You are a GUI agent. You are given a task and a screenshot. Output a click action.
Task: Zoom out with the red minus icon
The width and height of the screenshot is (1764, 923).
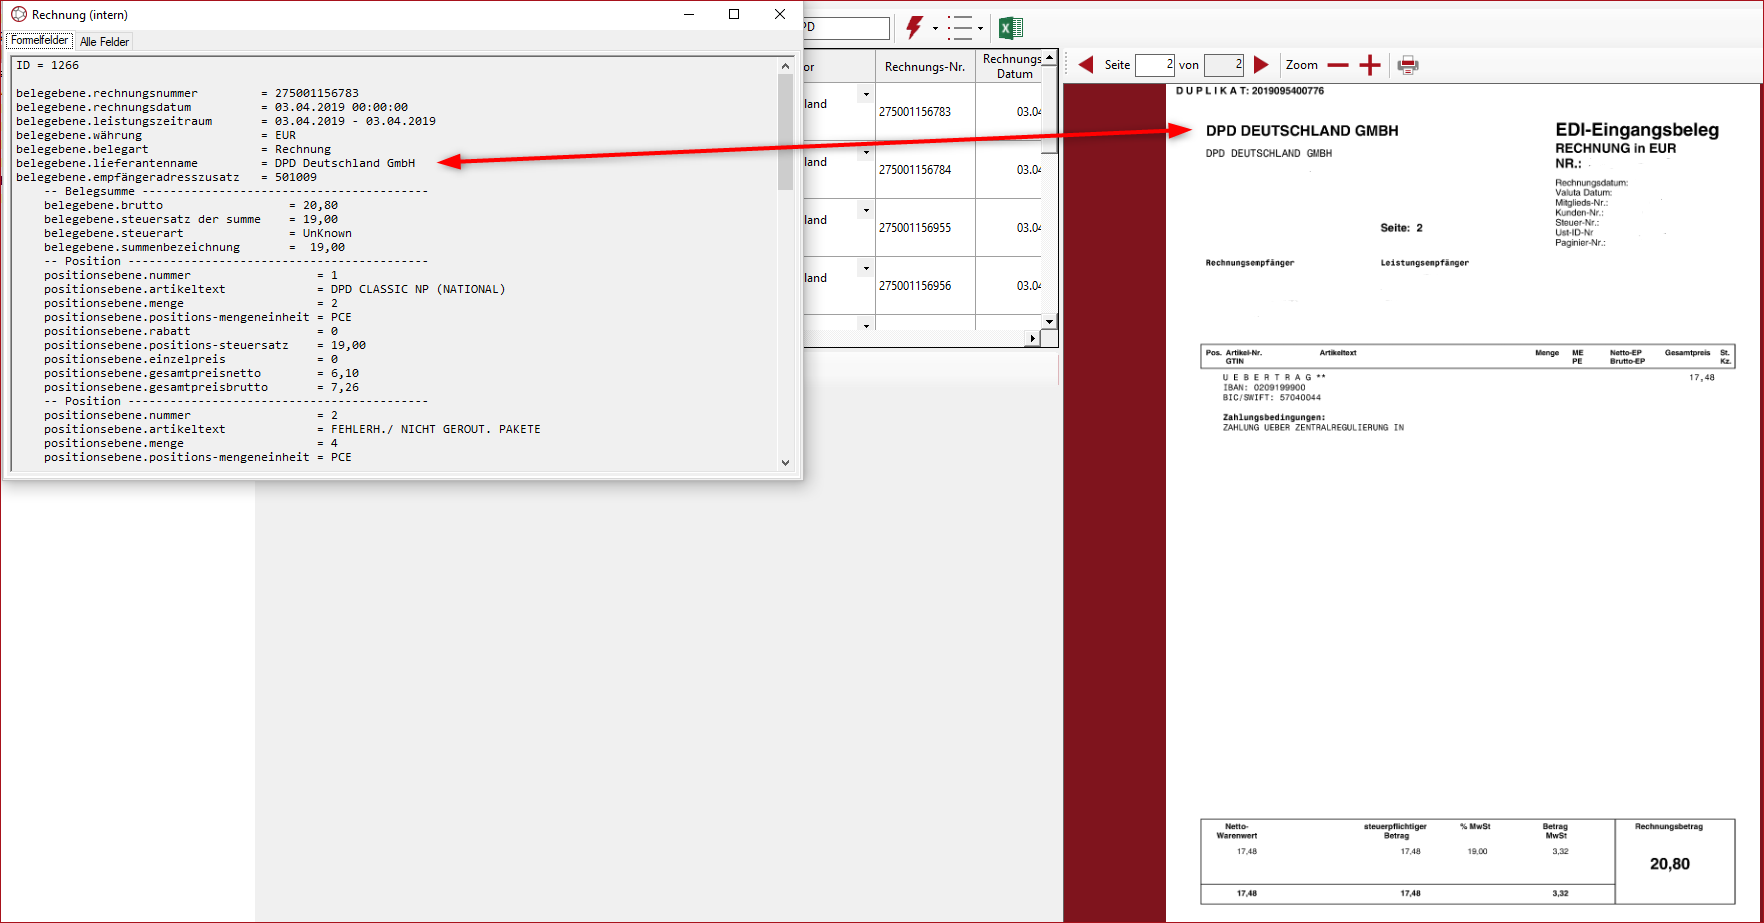pyautogui.click(x=1338, y=66)
